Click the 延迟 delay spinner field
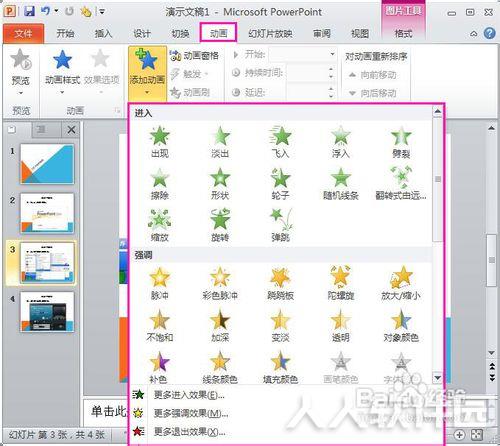500x446 pixels. click(310, 92)
